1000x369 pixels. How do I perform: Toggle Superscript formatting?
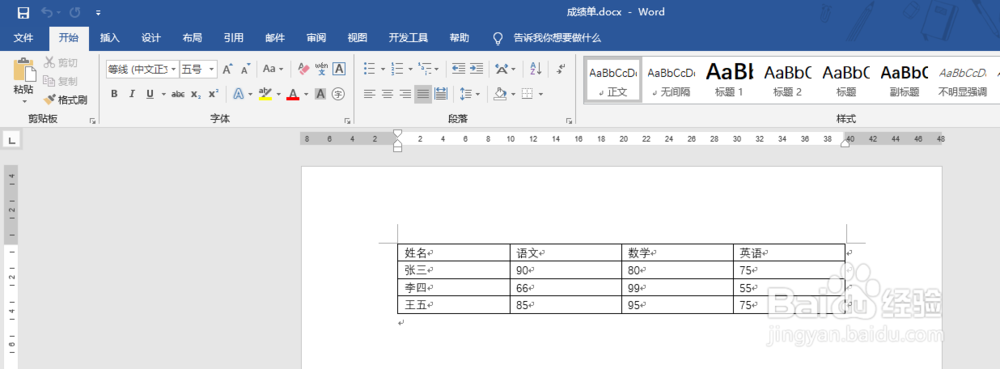coord(214,94)
